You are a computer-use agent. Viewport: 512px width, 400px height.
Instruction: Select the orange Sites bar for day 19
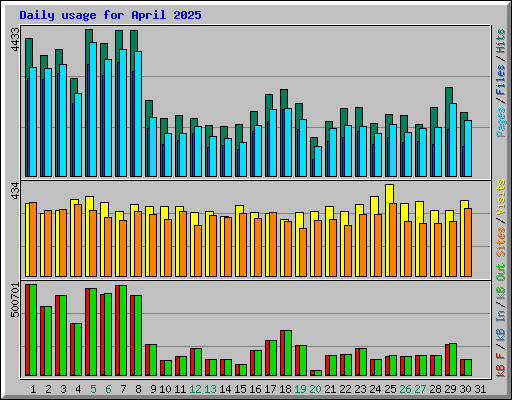pos(303,252)
